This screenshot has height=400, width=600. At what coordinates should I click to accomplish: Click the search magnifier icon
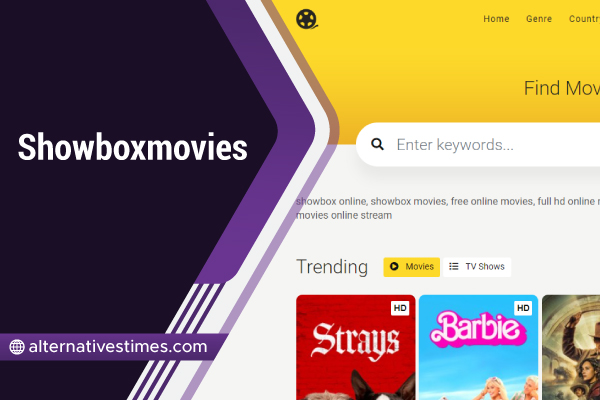click(x=377, y=144)
